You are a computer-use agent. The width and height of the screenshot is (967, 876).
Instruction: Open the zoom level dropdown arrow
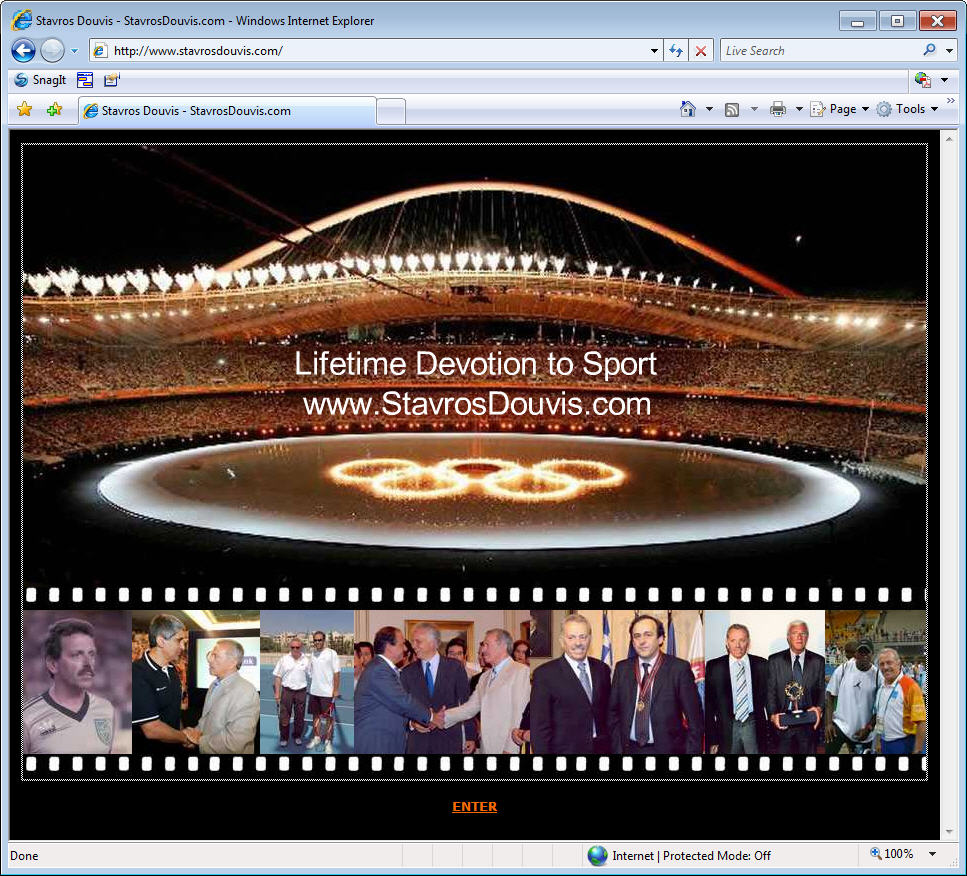point(932,854)
